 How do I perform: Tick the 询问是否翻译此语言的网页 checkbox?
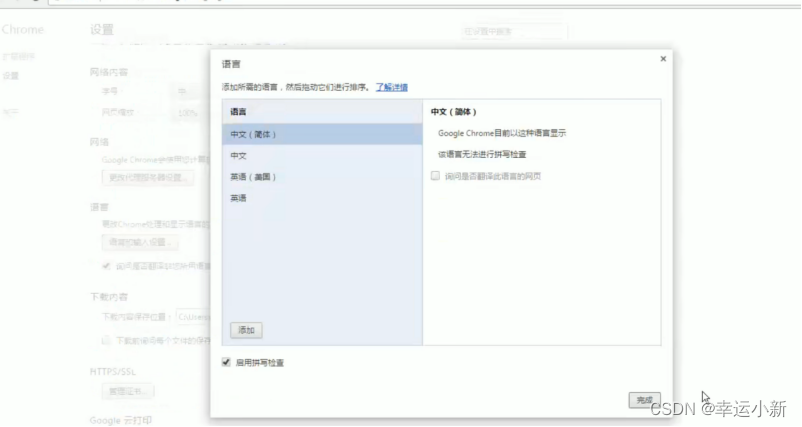tap(435, 176)
